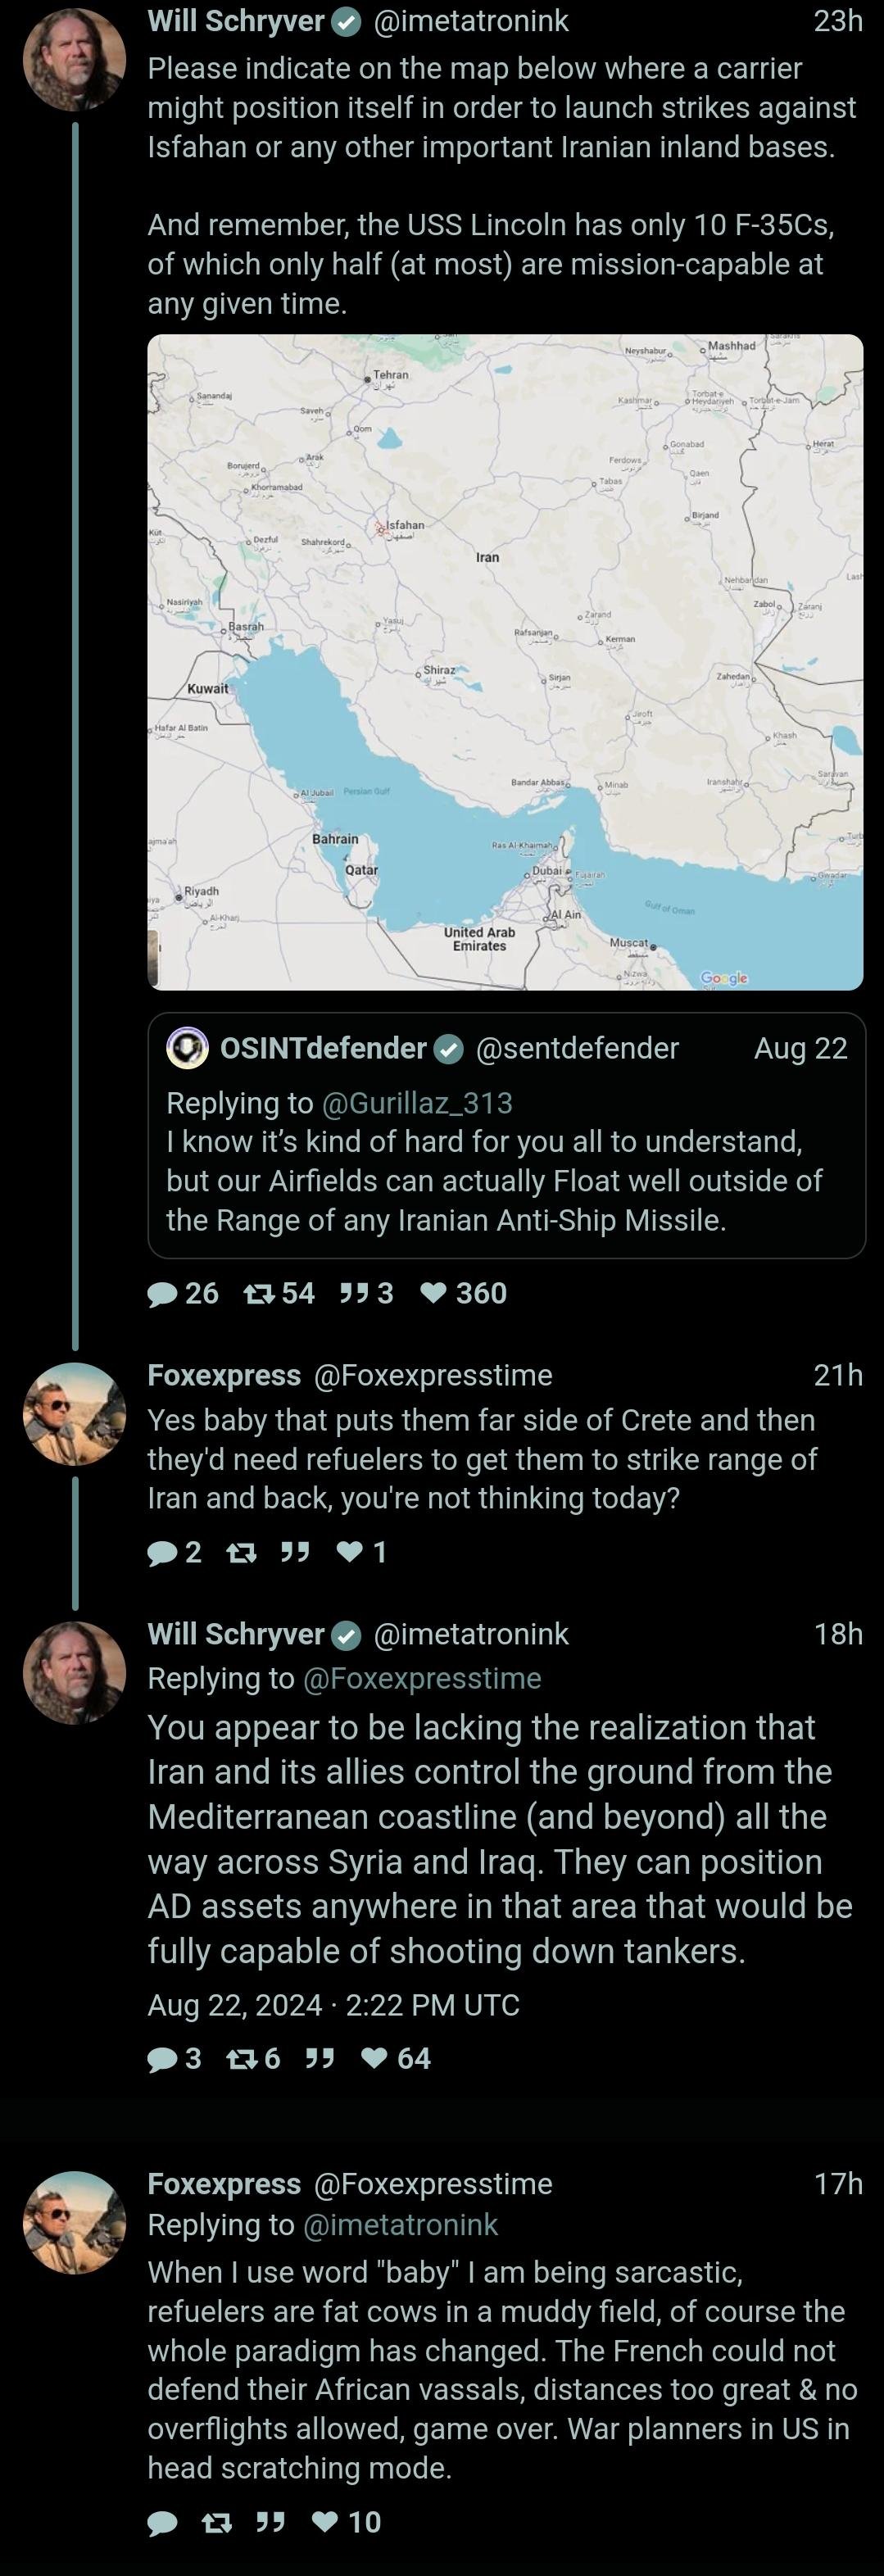The image size is (884, 2576).
Task: Retweet the tweet with 6 retweets
Action: [241, 2059]
